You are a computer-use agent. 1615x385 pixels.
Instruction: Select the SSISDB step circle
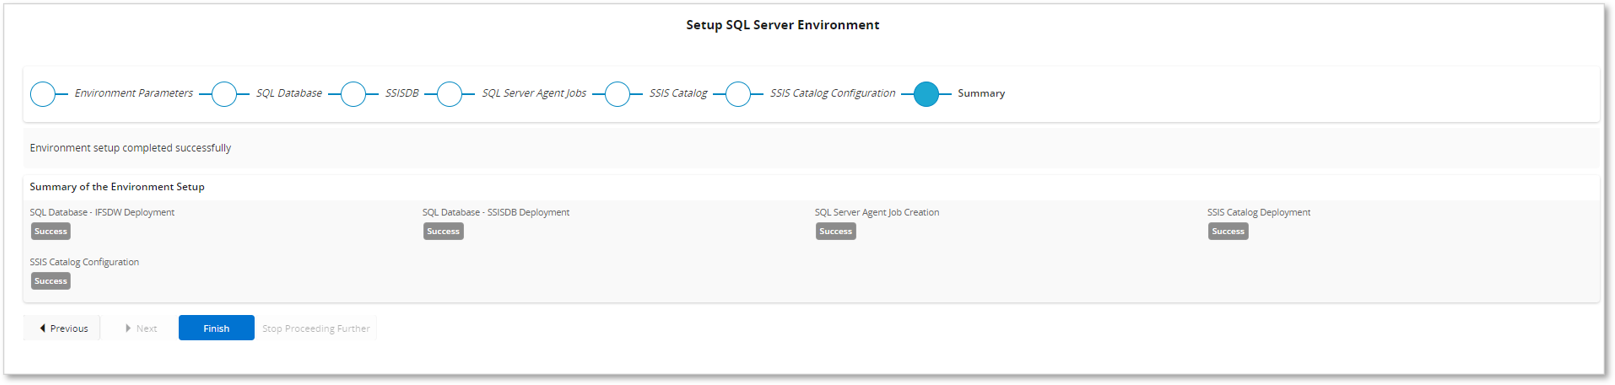click(353, 94)
